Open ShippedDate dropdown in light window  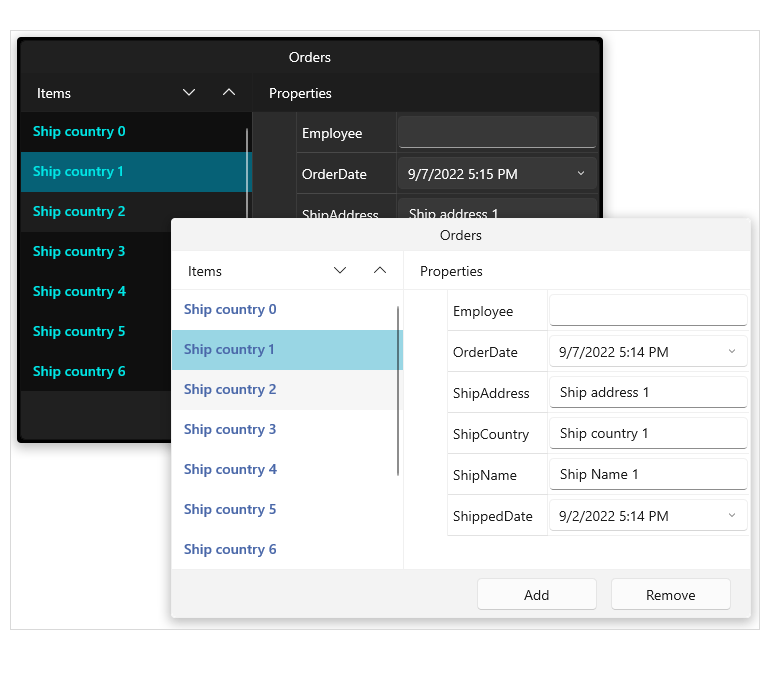tap(732, 516)
